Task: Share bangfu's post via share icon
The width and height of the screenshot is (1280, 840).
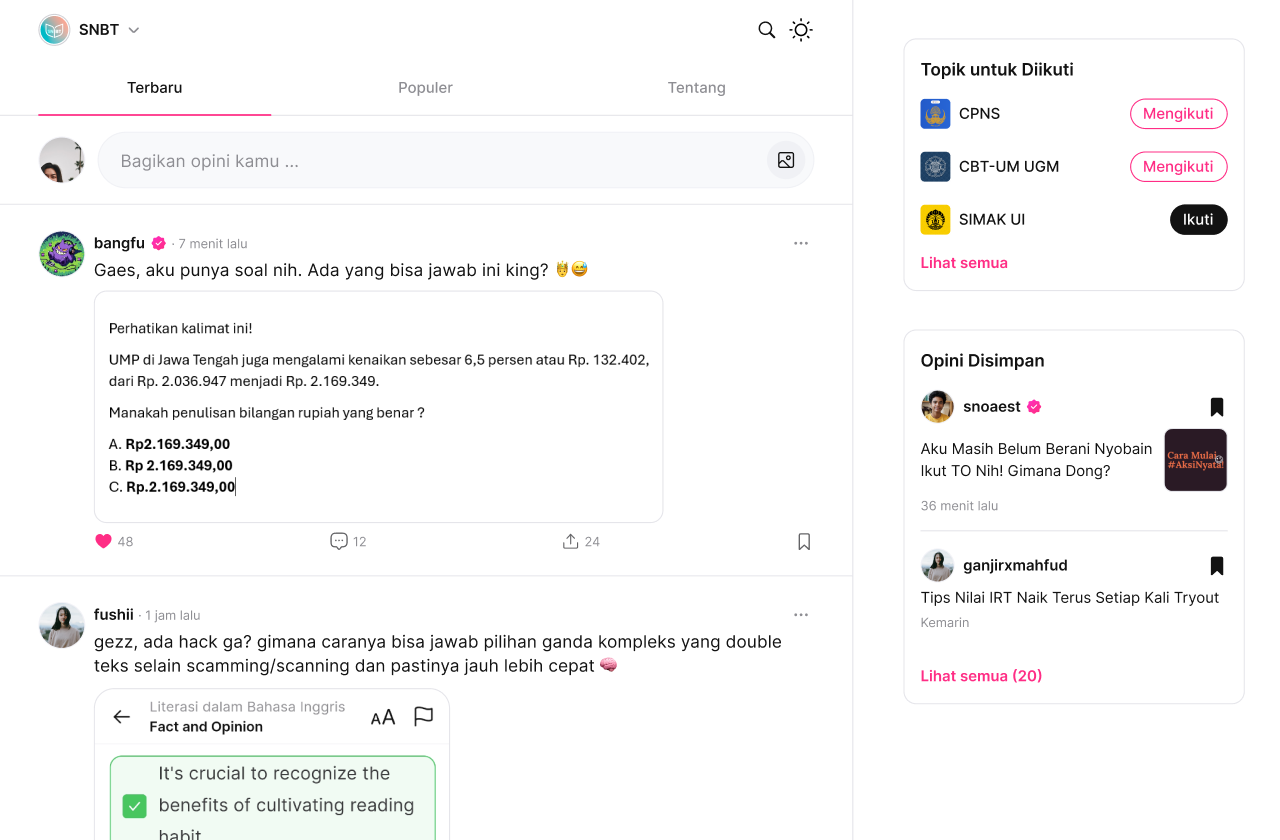Action: [x=570, y=541]
